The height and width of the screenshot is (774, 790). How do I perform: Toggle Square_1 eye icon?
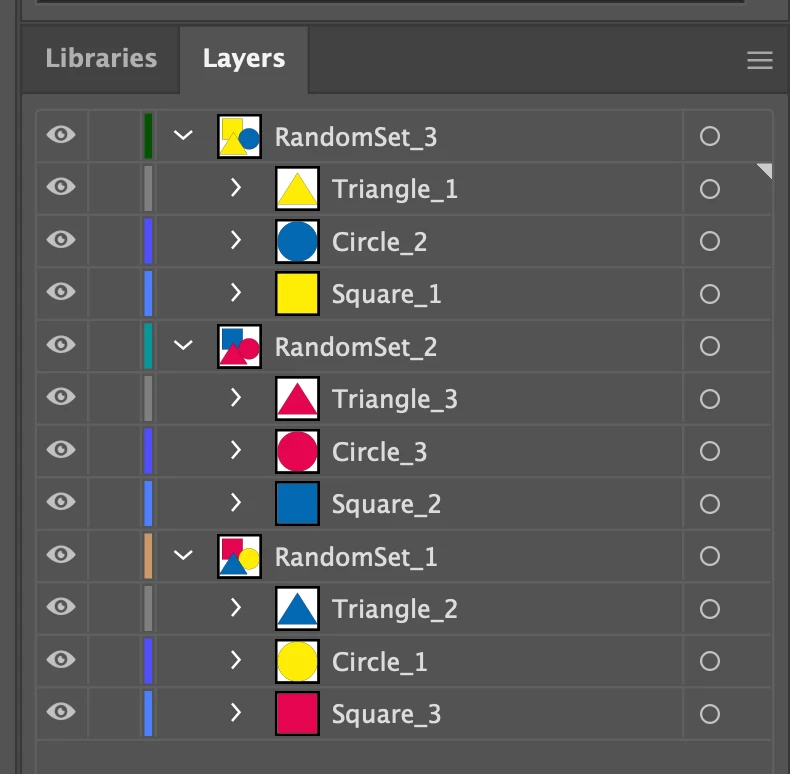click(x=61, y=291)
